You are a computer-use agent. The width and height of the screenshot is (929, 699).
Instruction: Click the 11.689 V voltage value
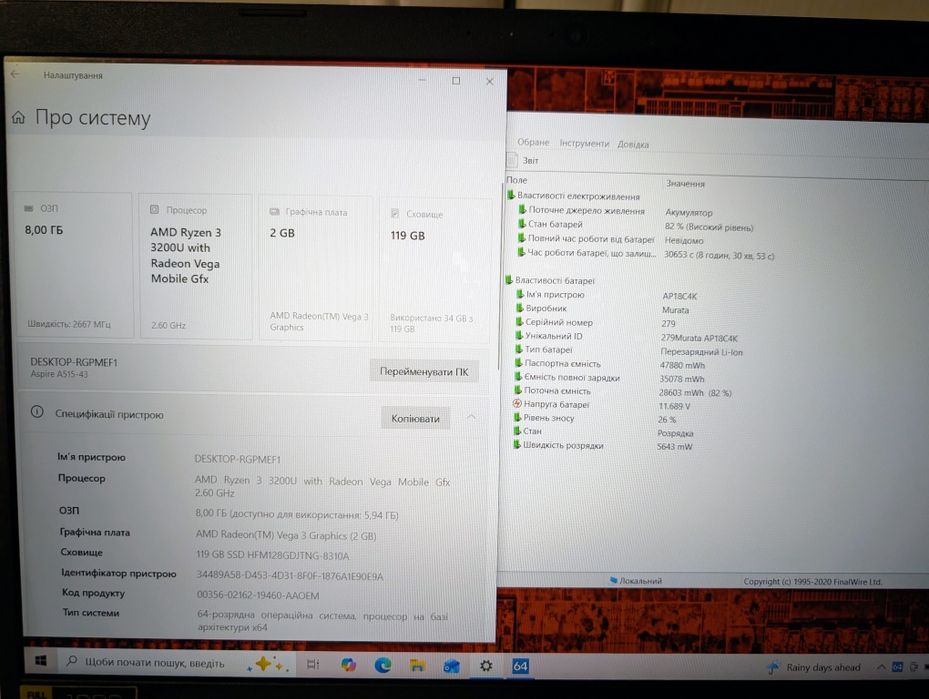click(x=674, y=406)
